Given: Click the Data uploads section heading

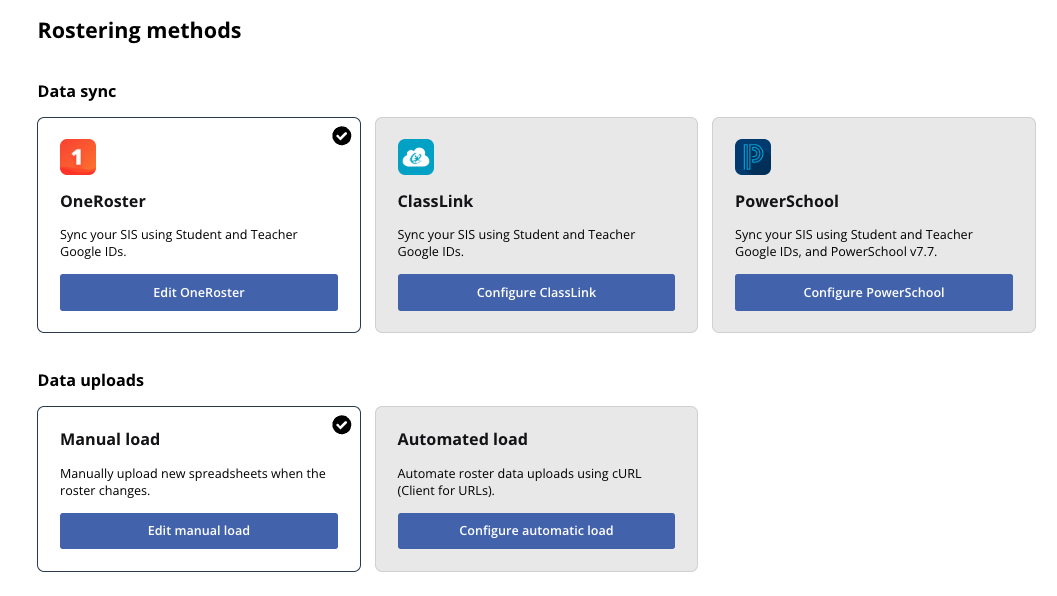Looking at the screenshot, I should [91, 380].
